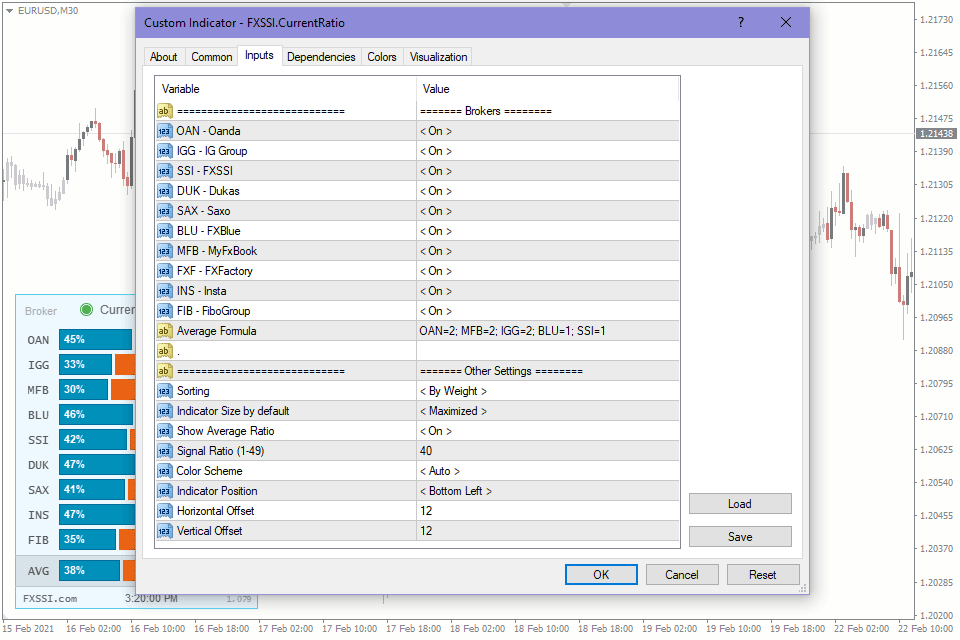
Task: Edit the Signal Ratio value 40
Action: (548, 451)
